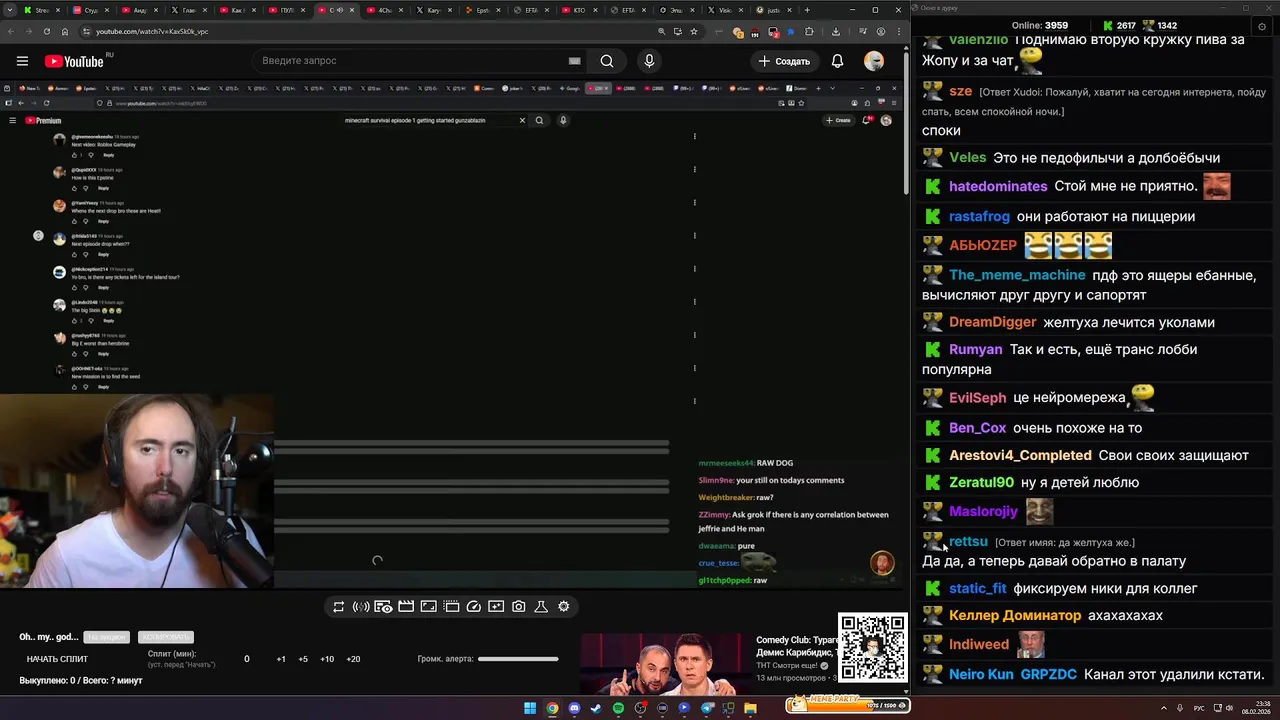The height and width of the screenshot is (720, 1280).
Task: Switch to the 'KTO' browser tab
Action: [x=579, y=10]
